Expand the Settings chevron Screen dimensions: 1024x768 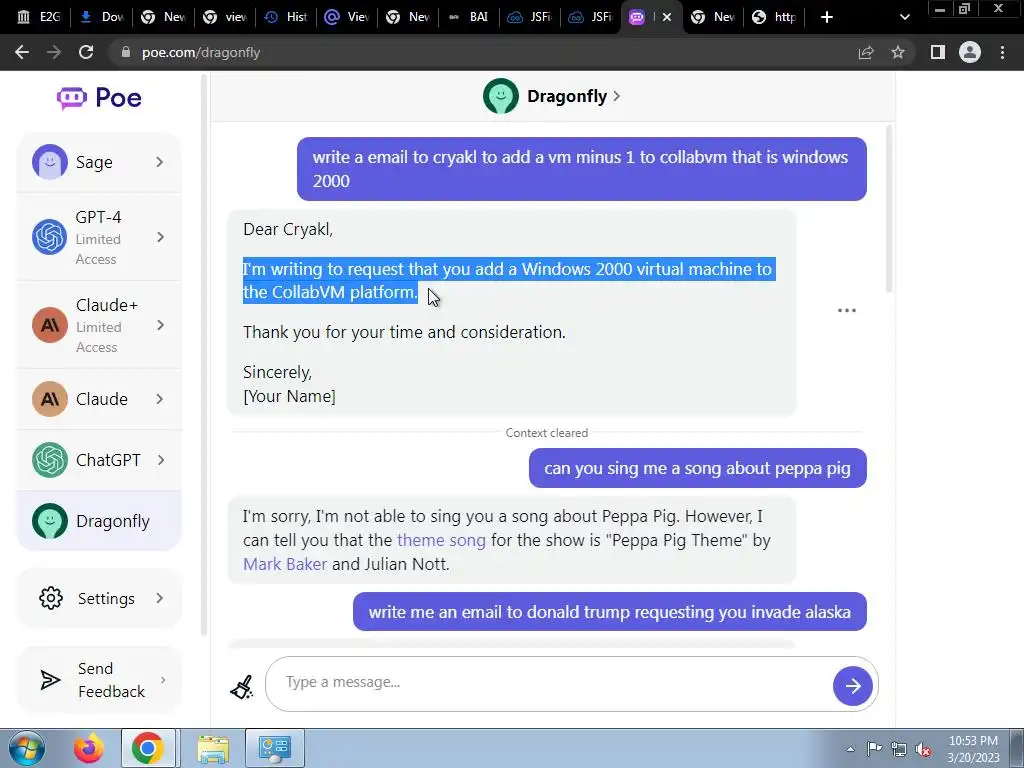pyautogui.click(x=160, y=598)
